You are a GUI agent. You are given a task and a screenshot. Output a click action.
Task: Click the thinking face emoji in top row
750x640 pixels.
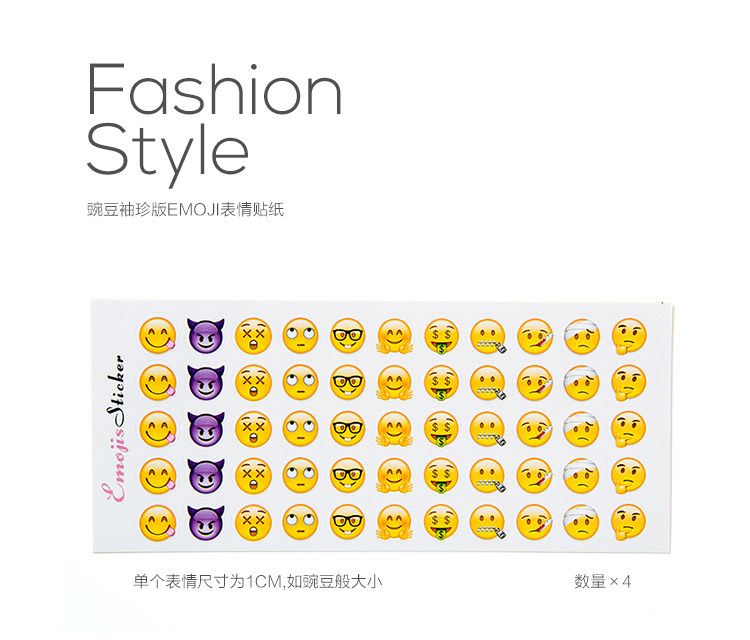click(x=629, y=336)
